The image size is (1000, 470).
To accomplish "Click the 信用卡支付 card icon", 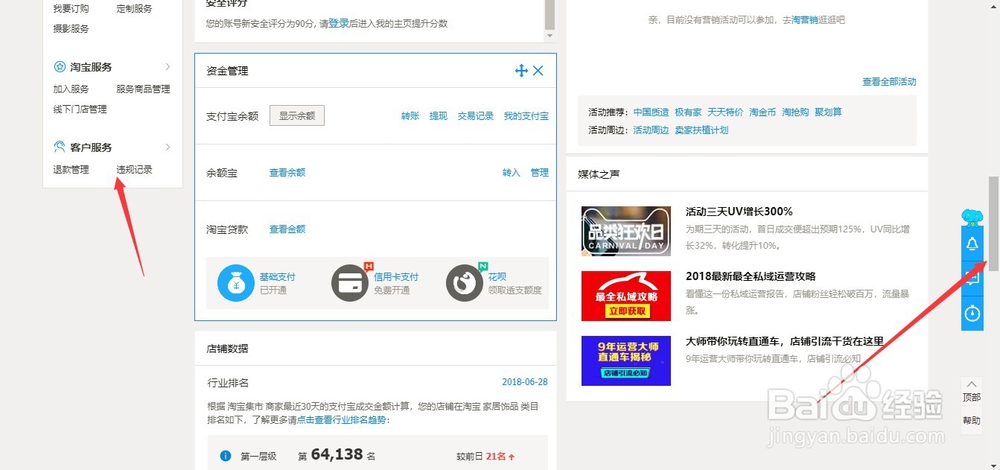I will pyautogui.click(x=350, y=283).
